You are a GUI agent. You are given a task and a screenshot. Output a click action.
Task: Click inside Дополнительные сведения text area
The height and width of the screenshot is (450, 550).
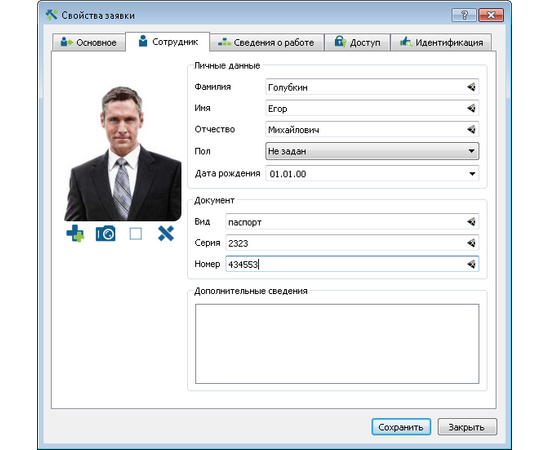pyautogui.click(x=337, y=344)
